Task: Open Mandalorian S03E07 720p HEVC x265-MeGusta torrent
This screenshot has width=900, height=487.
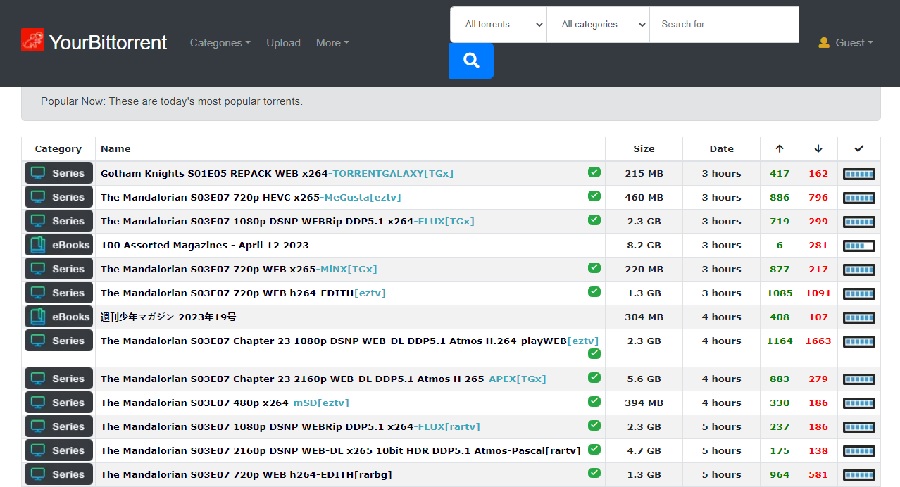Action: point(250,198)
